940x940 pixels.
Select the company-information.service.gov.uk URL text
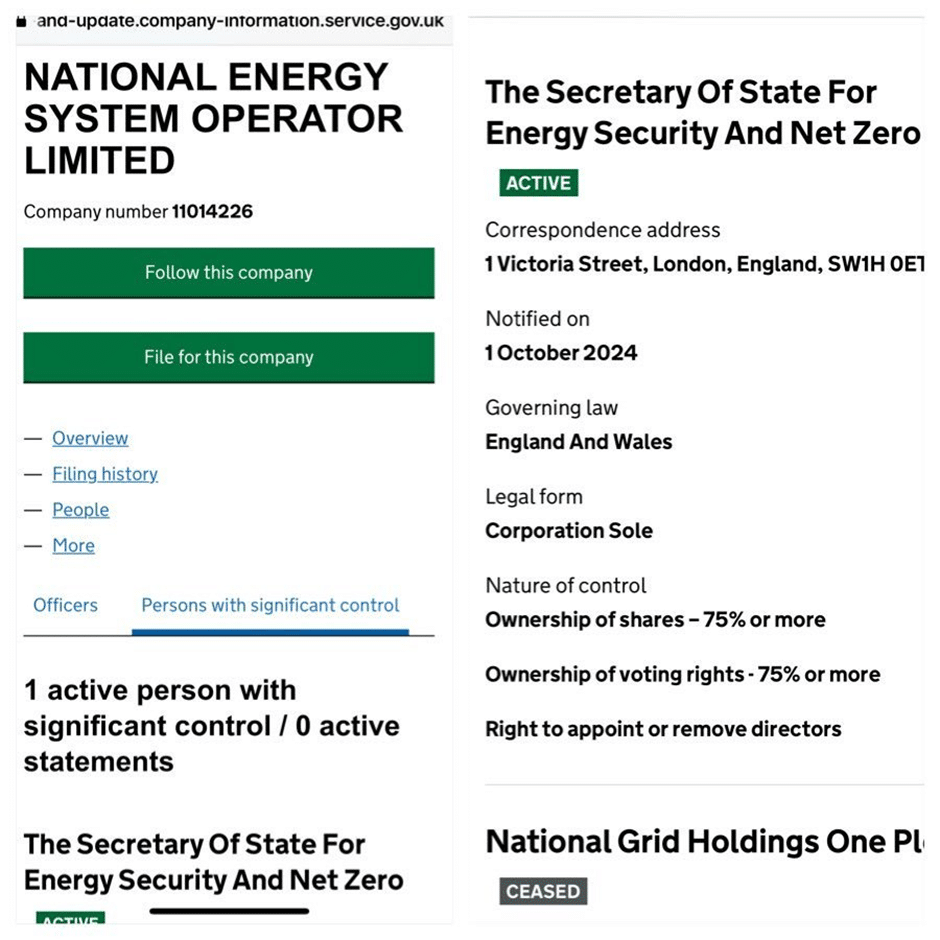point(240,21)
